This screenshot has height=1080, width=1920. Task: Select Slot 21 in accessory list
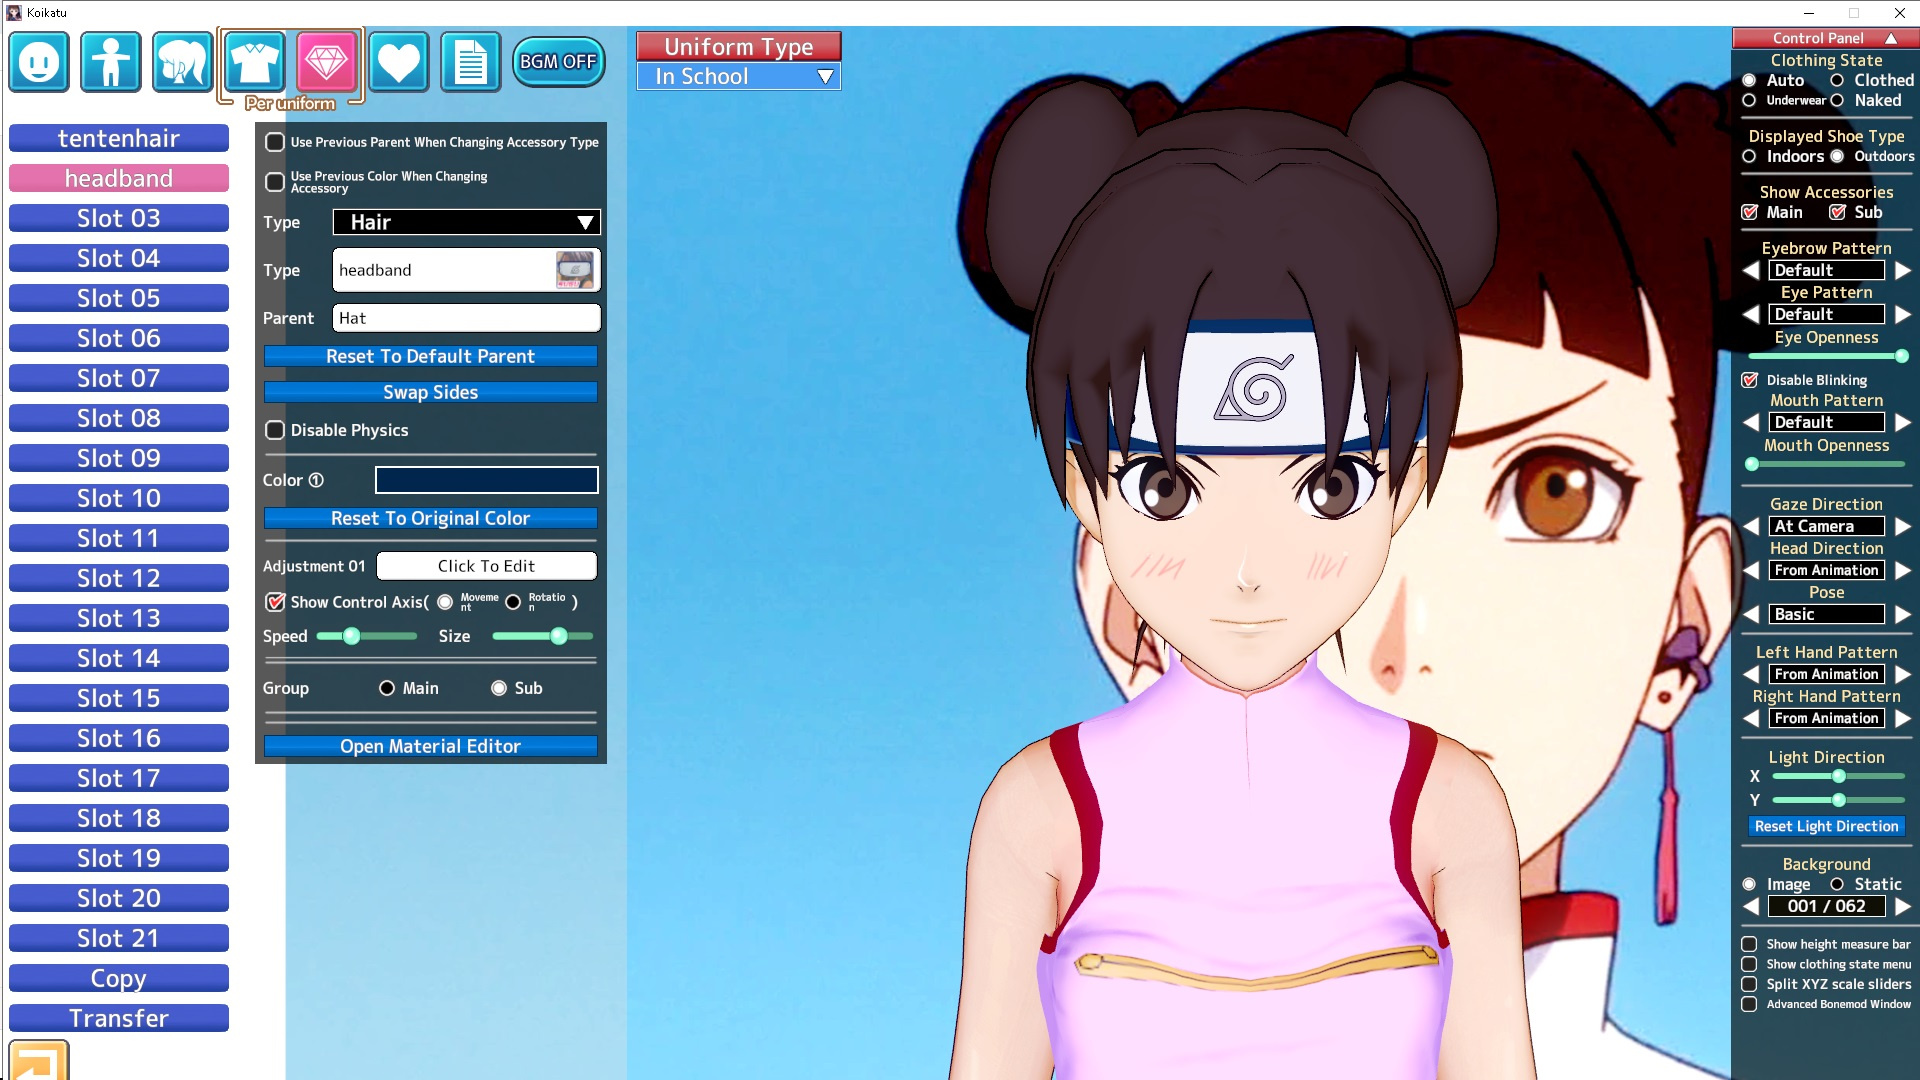point(119,938)
